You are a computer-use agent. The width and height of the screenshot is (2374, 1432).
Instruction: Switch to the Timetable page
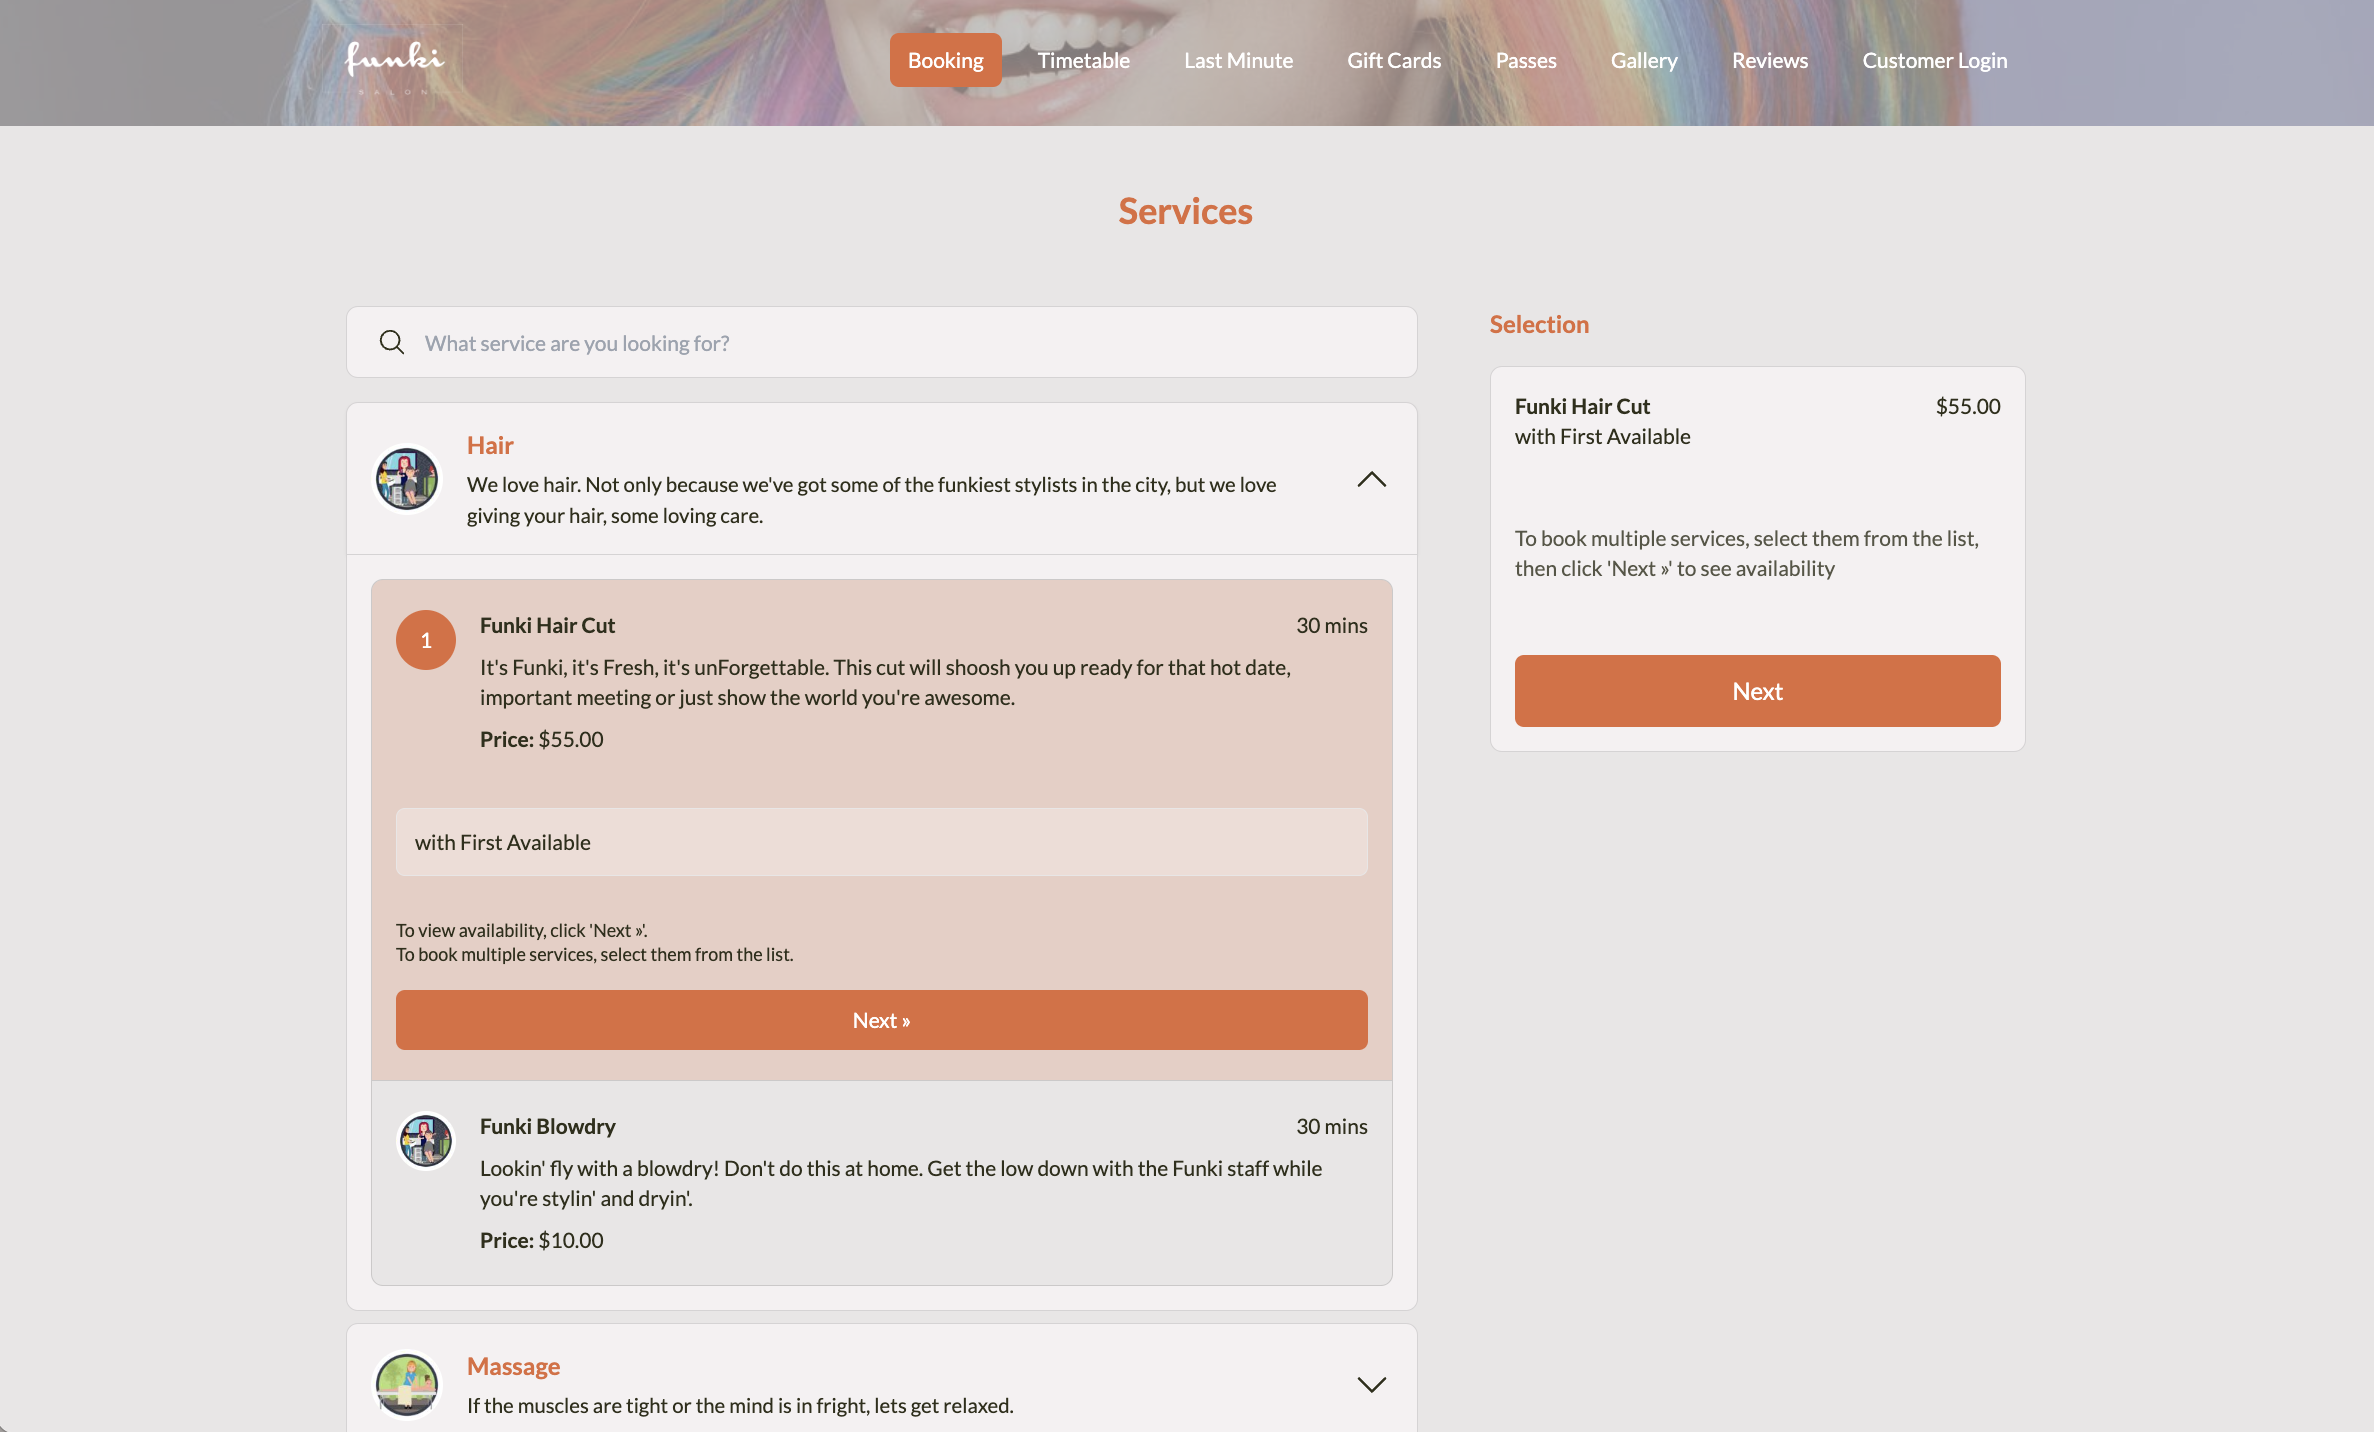tap(1083, 60)
